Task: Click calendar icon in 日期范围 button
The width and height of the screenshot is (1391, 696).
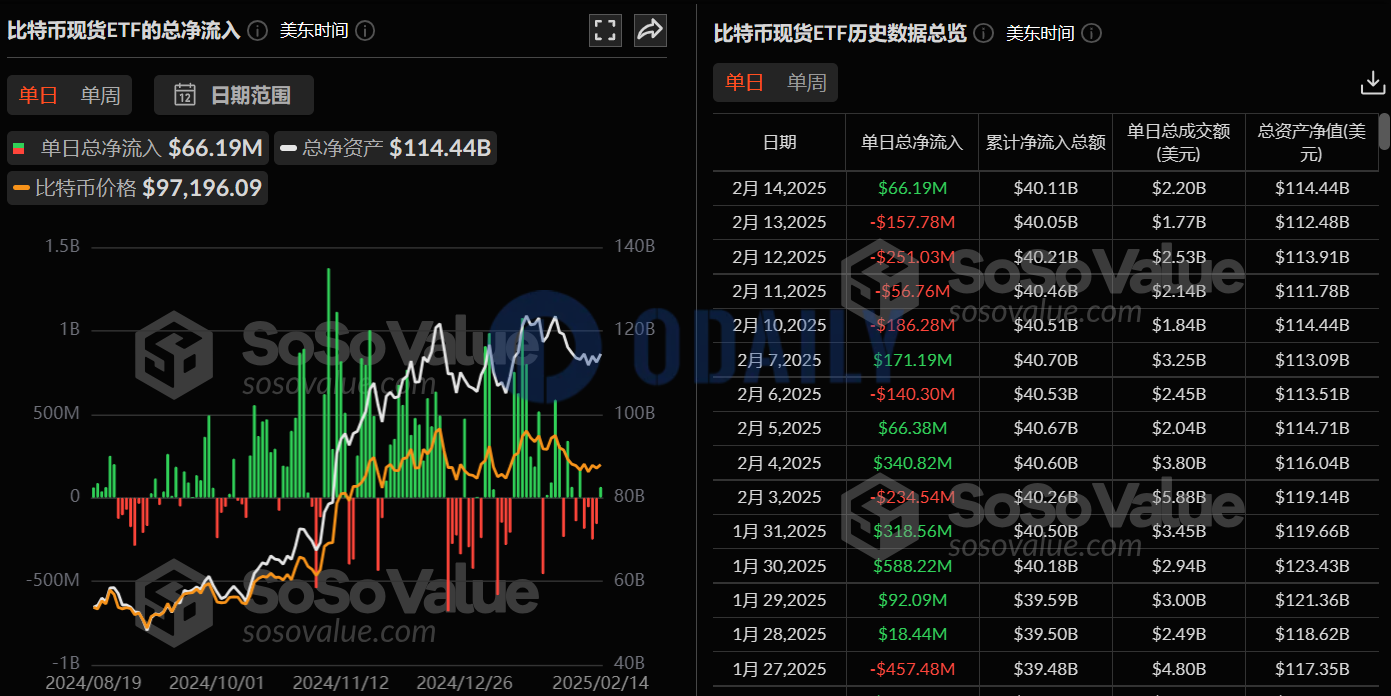Action: [185, 95]
